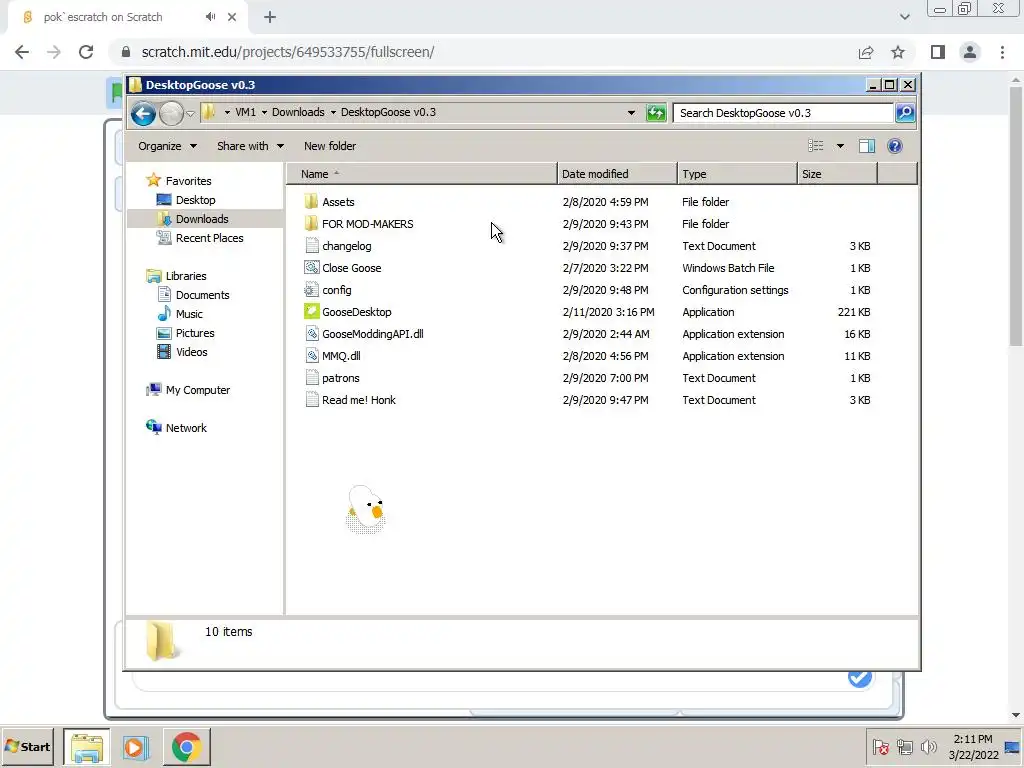Click the New folder button
Image resolution: width=1024 pixels, height=768 pixels.
tap(330, 146)
